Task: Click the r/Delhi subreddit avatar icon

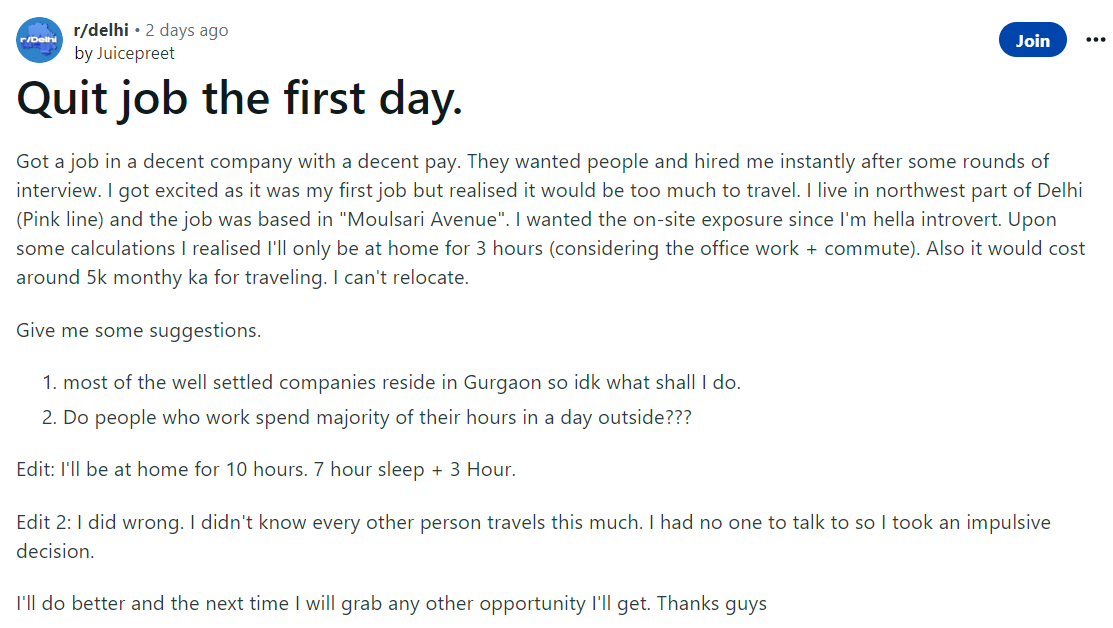Action: (x=40, y=40)
